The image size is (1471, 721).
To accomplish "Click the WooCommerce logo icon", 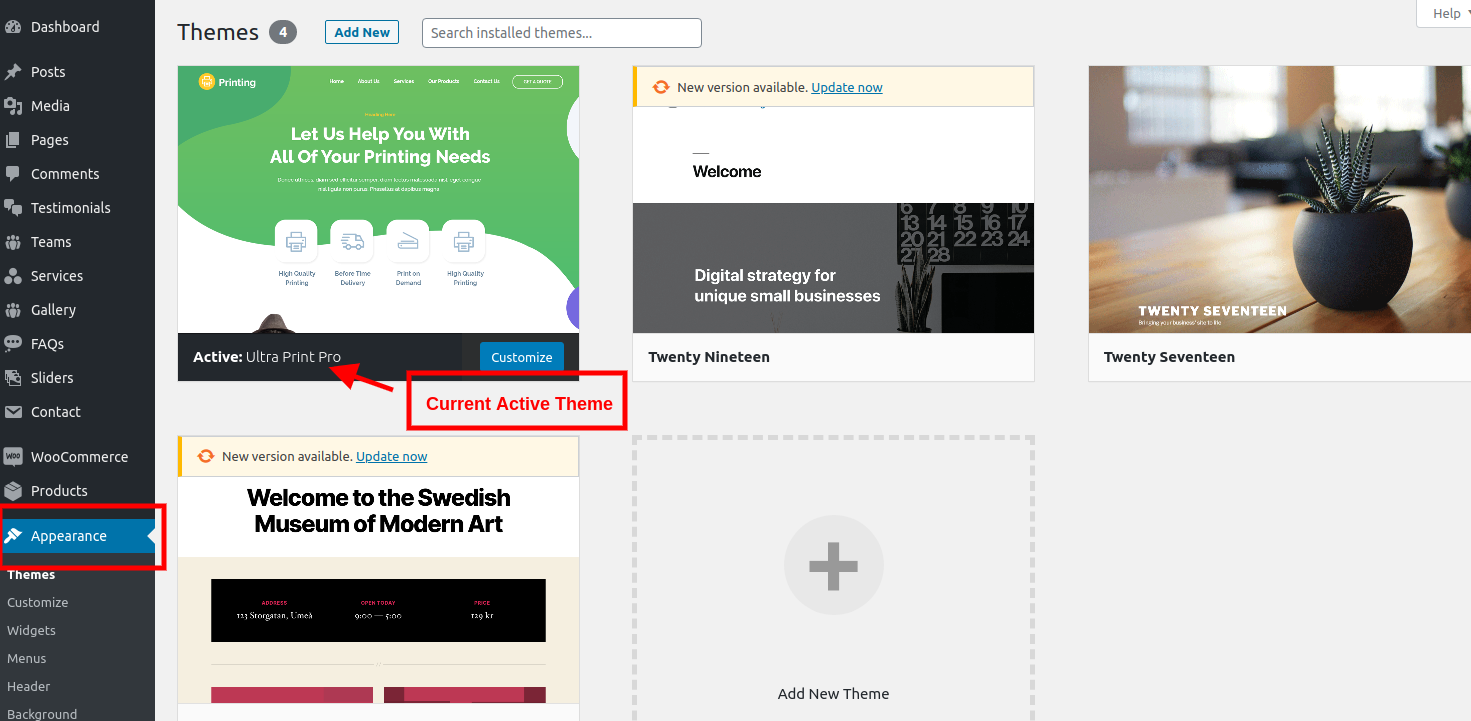I will coord(13,457).
